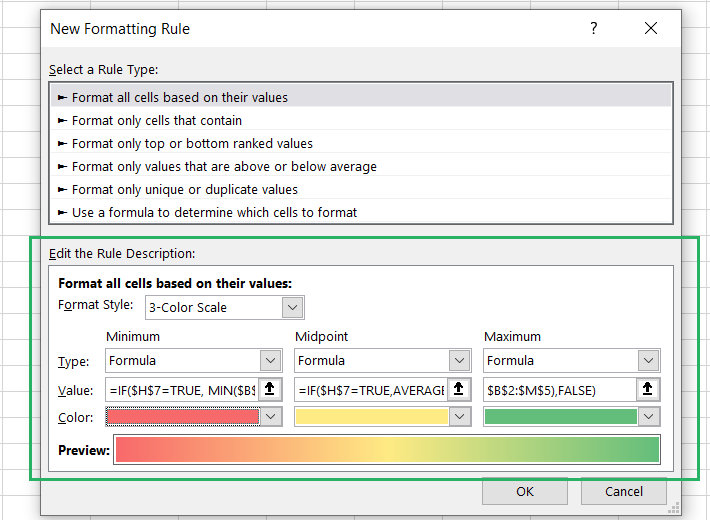Click the Help question mark icon
This screenshot has width=710, height=520.
(x=594, y=29)
